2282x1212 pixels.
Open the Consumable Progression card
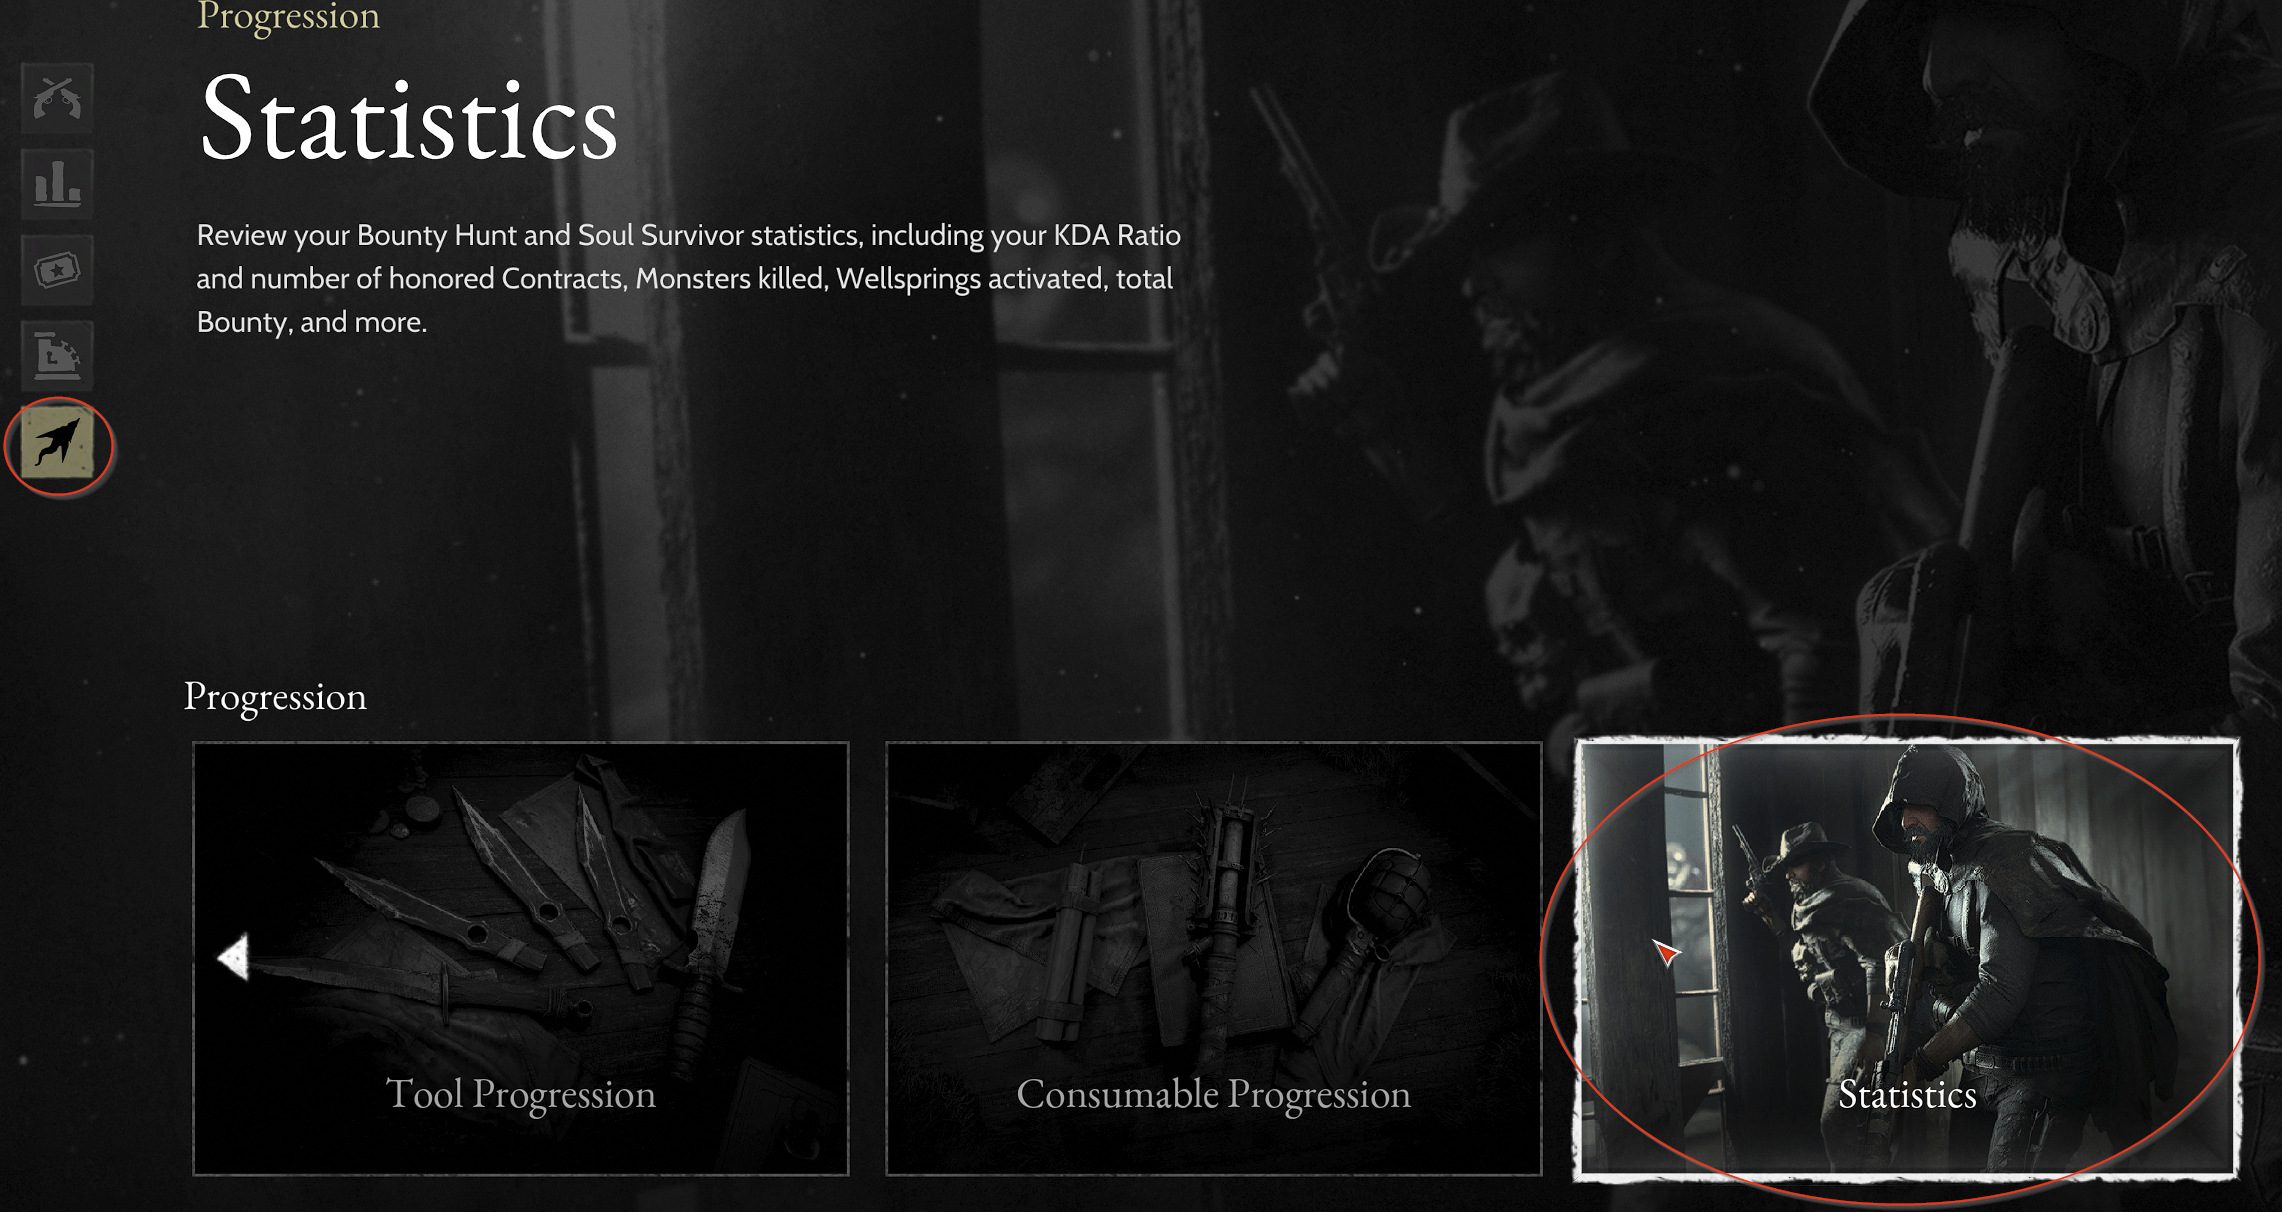point(1213,958)
